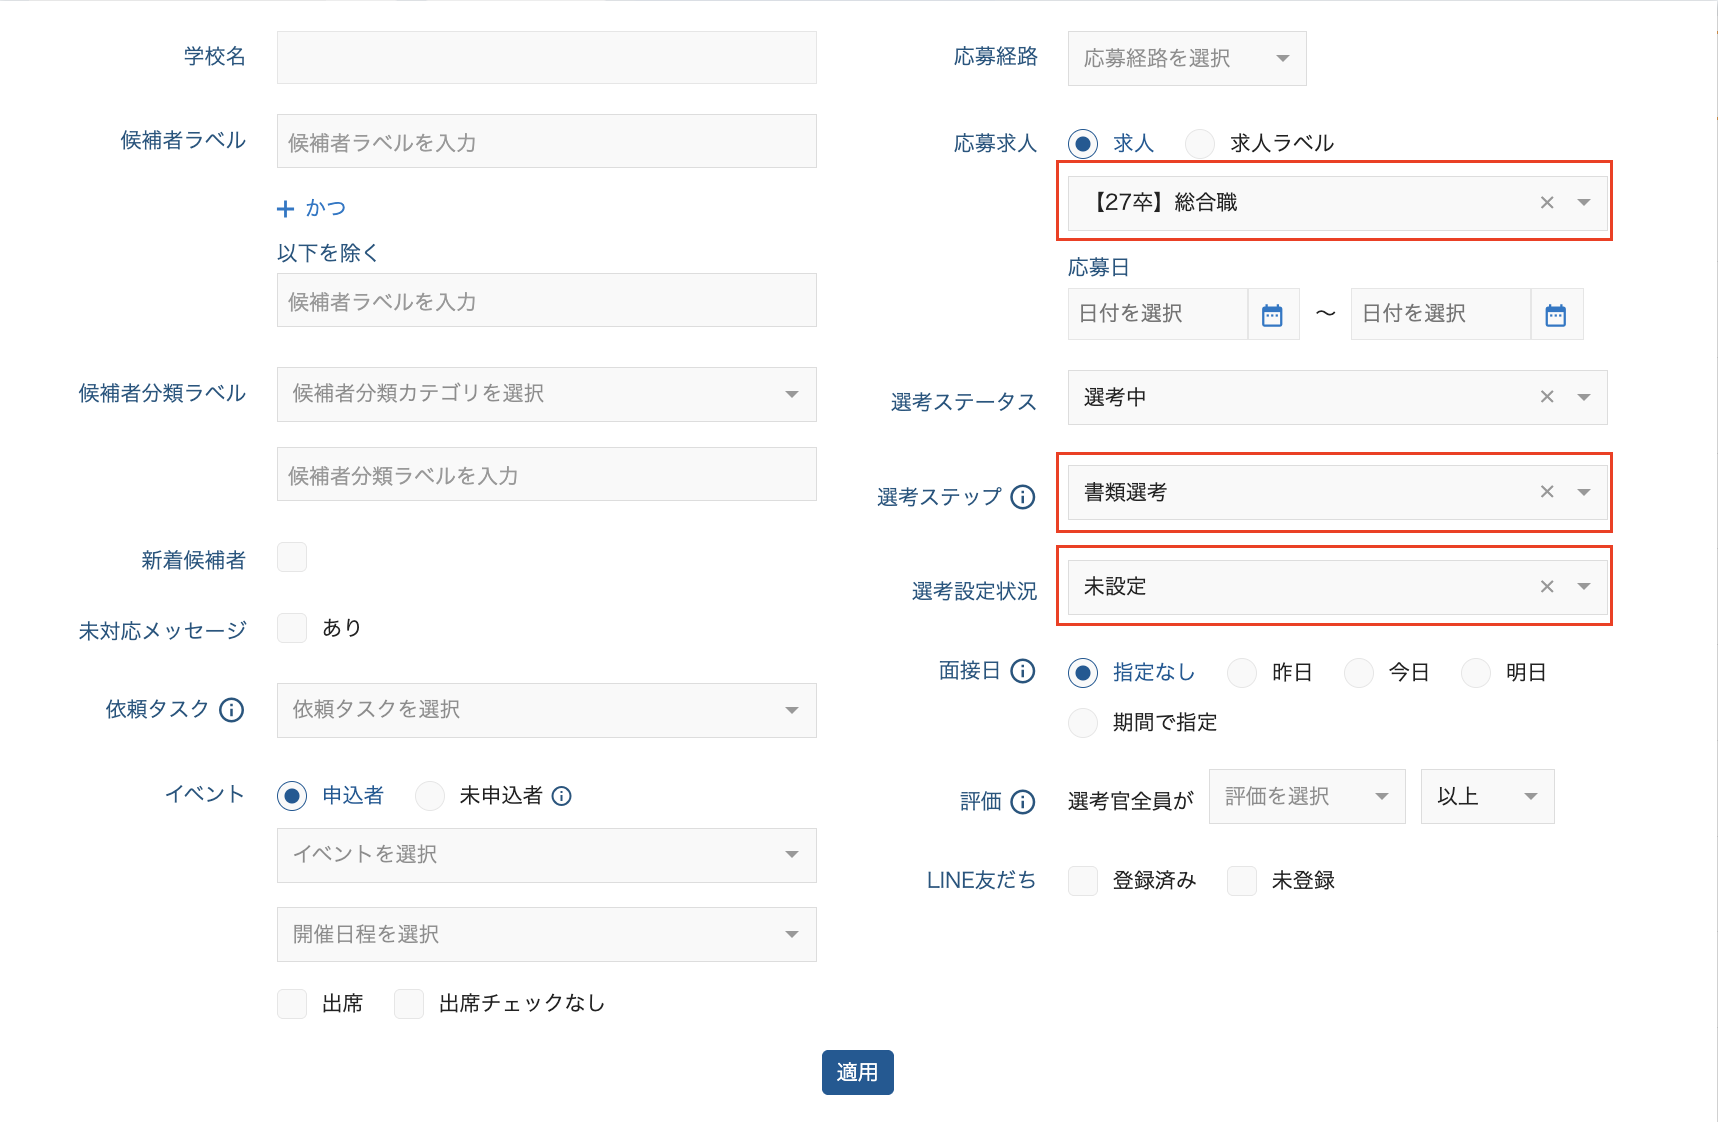Click info icon beside 面接日 label
The height and width of the screenshot is (1122, 1718).
1022,671
